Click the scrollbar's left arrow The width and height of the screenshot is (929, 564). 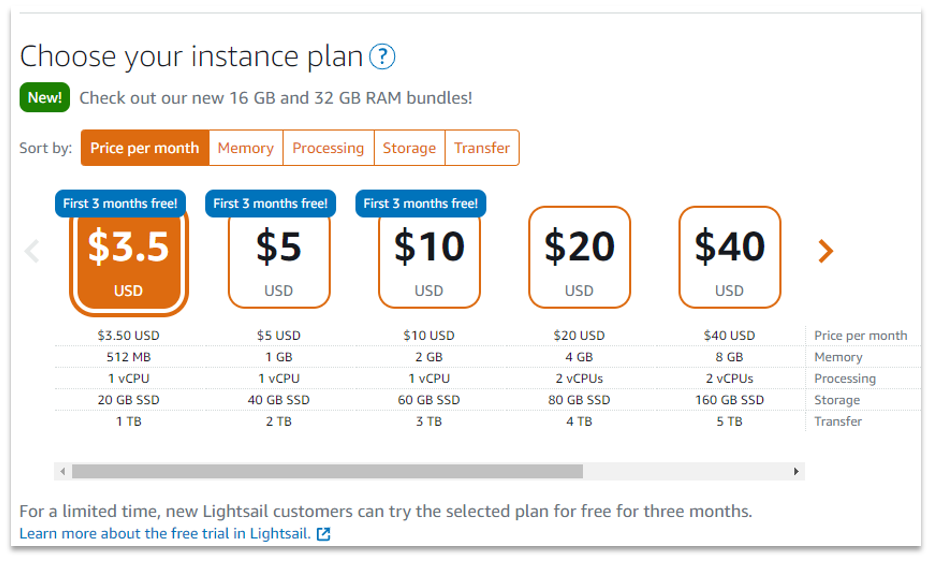(63, 471)
